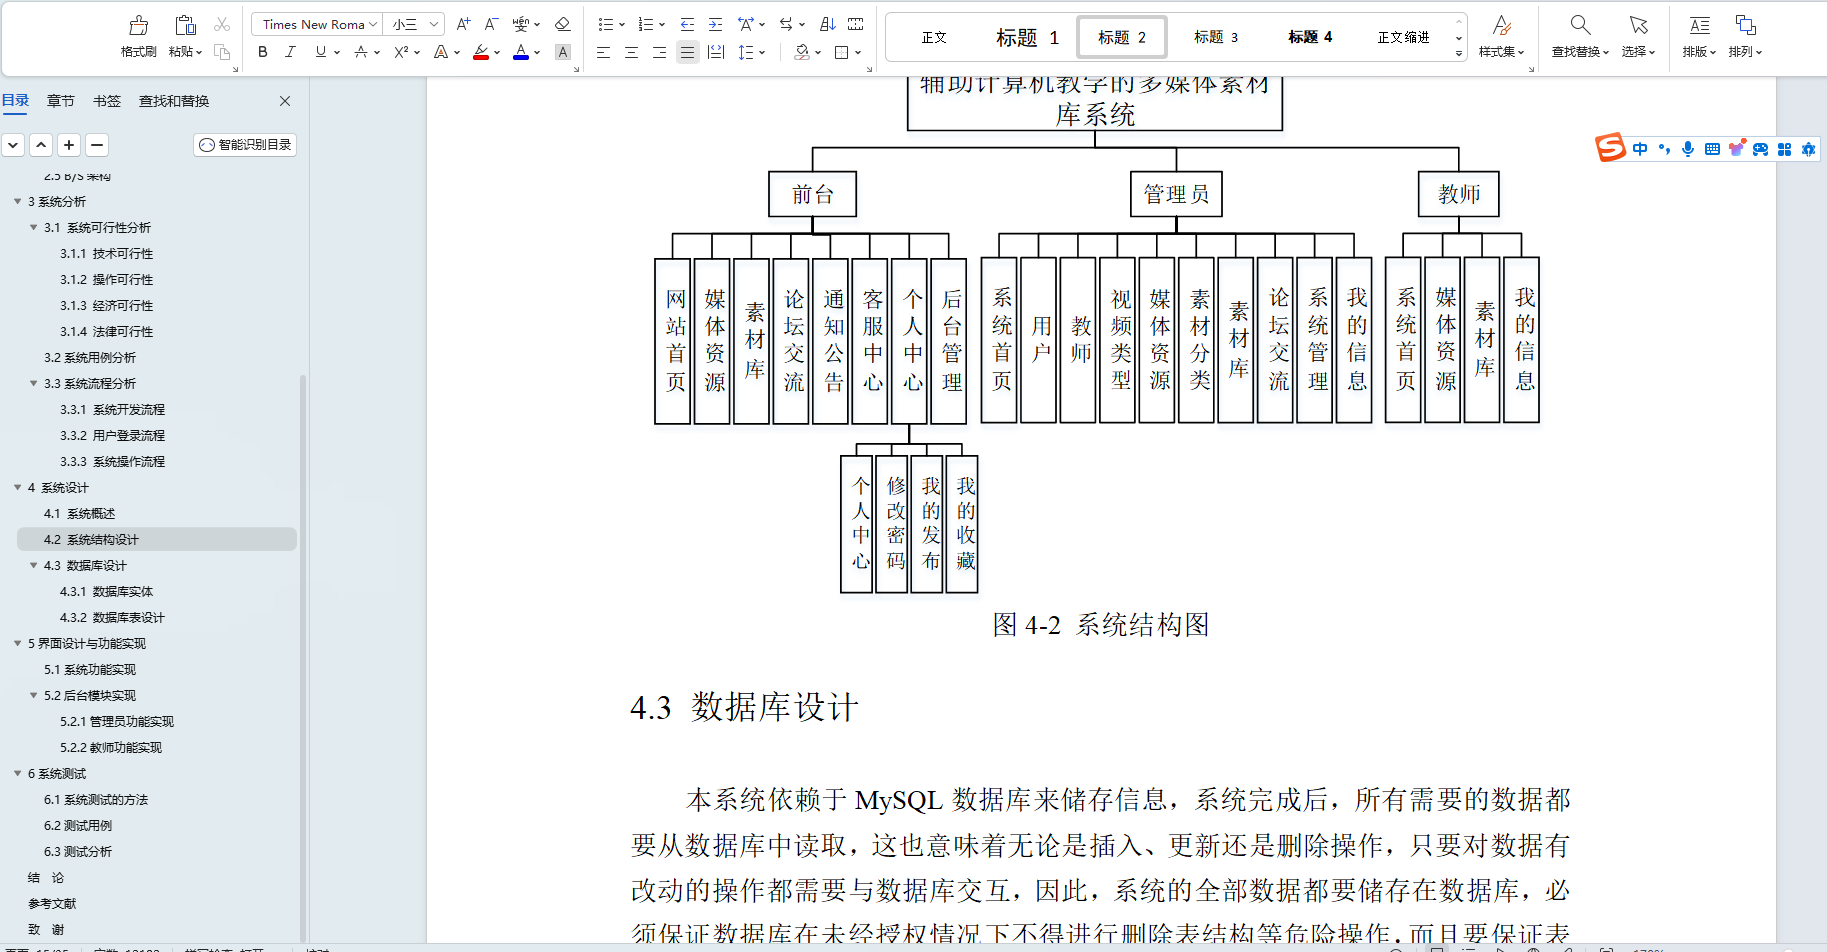Open the font name dropdown (Times New Roma)

[x=375, y=24]
